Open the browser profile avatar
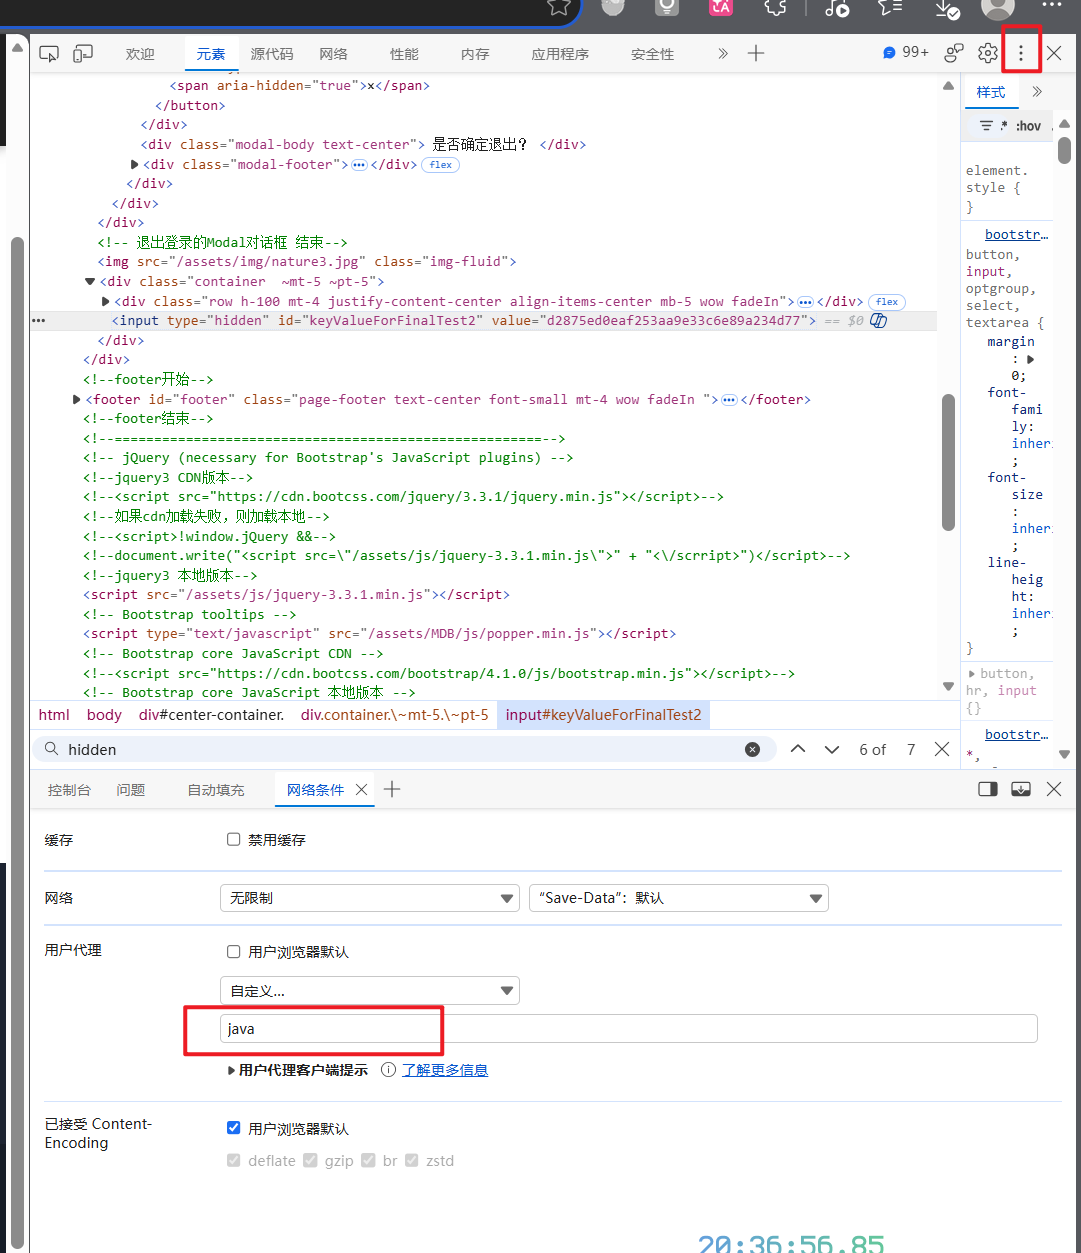 (x=998, y=8)
